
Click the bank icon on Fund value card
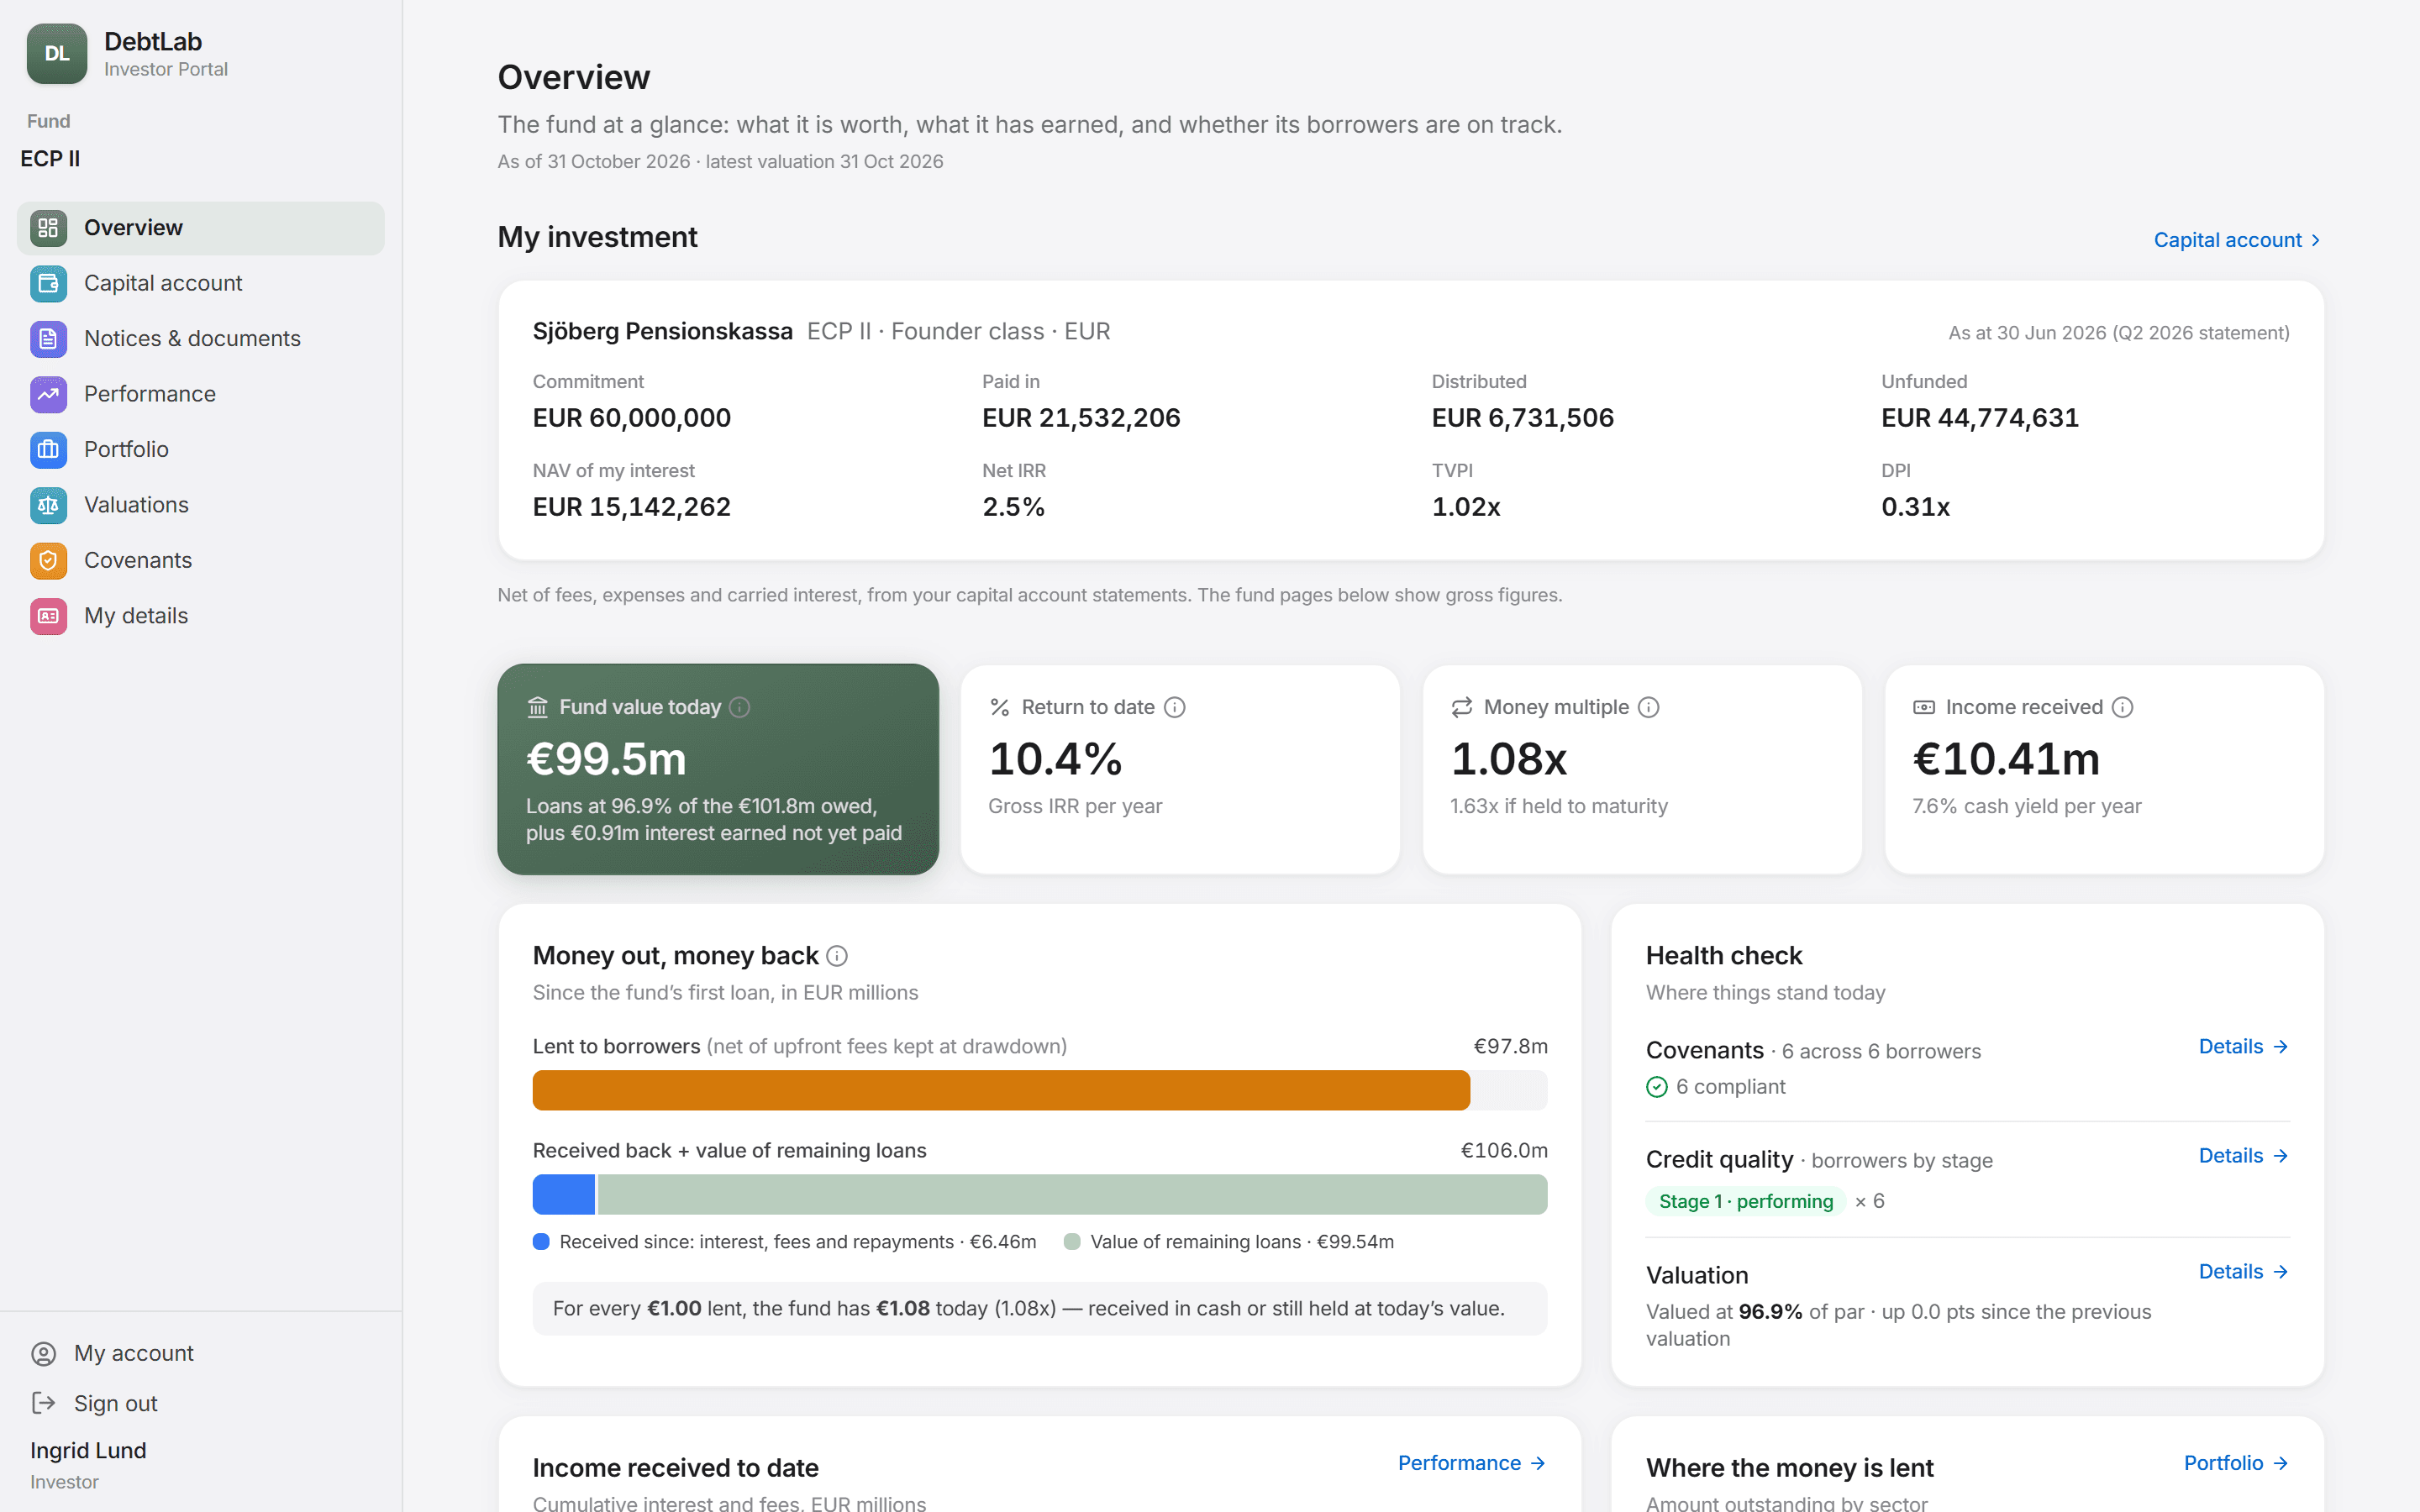pos(538,708)
